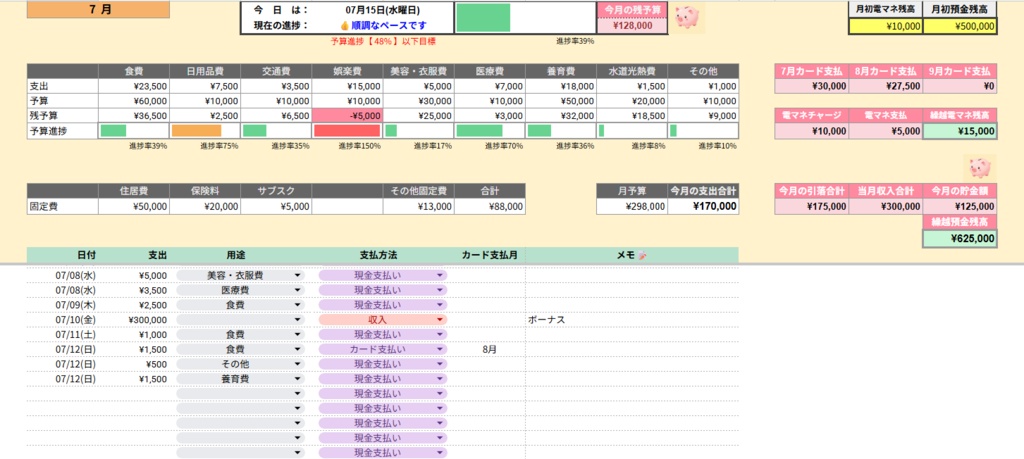Open the 食費 category dropdown on 07/09 row
The image size is (1024, 459).
click(298, 305)
